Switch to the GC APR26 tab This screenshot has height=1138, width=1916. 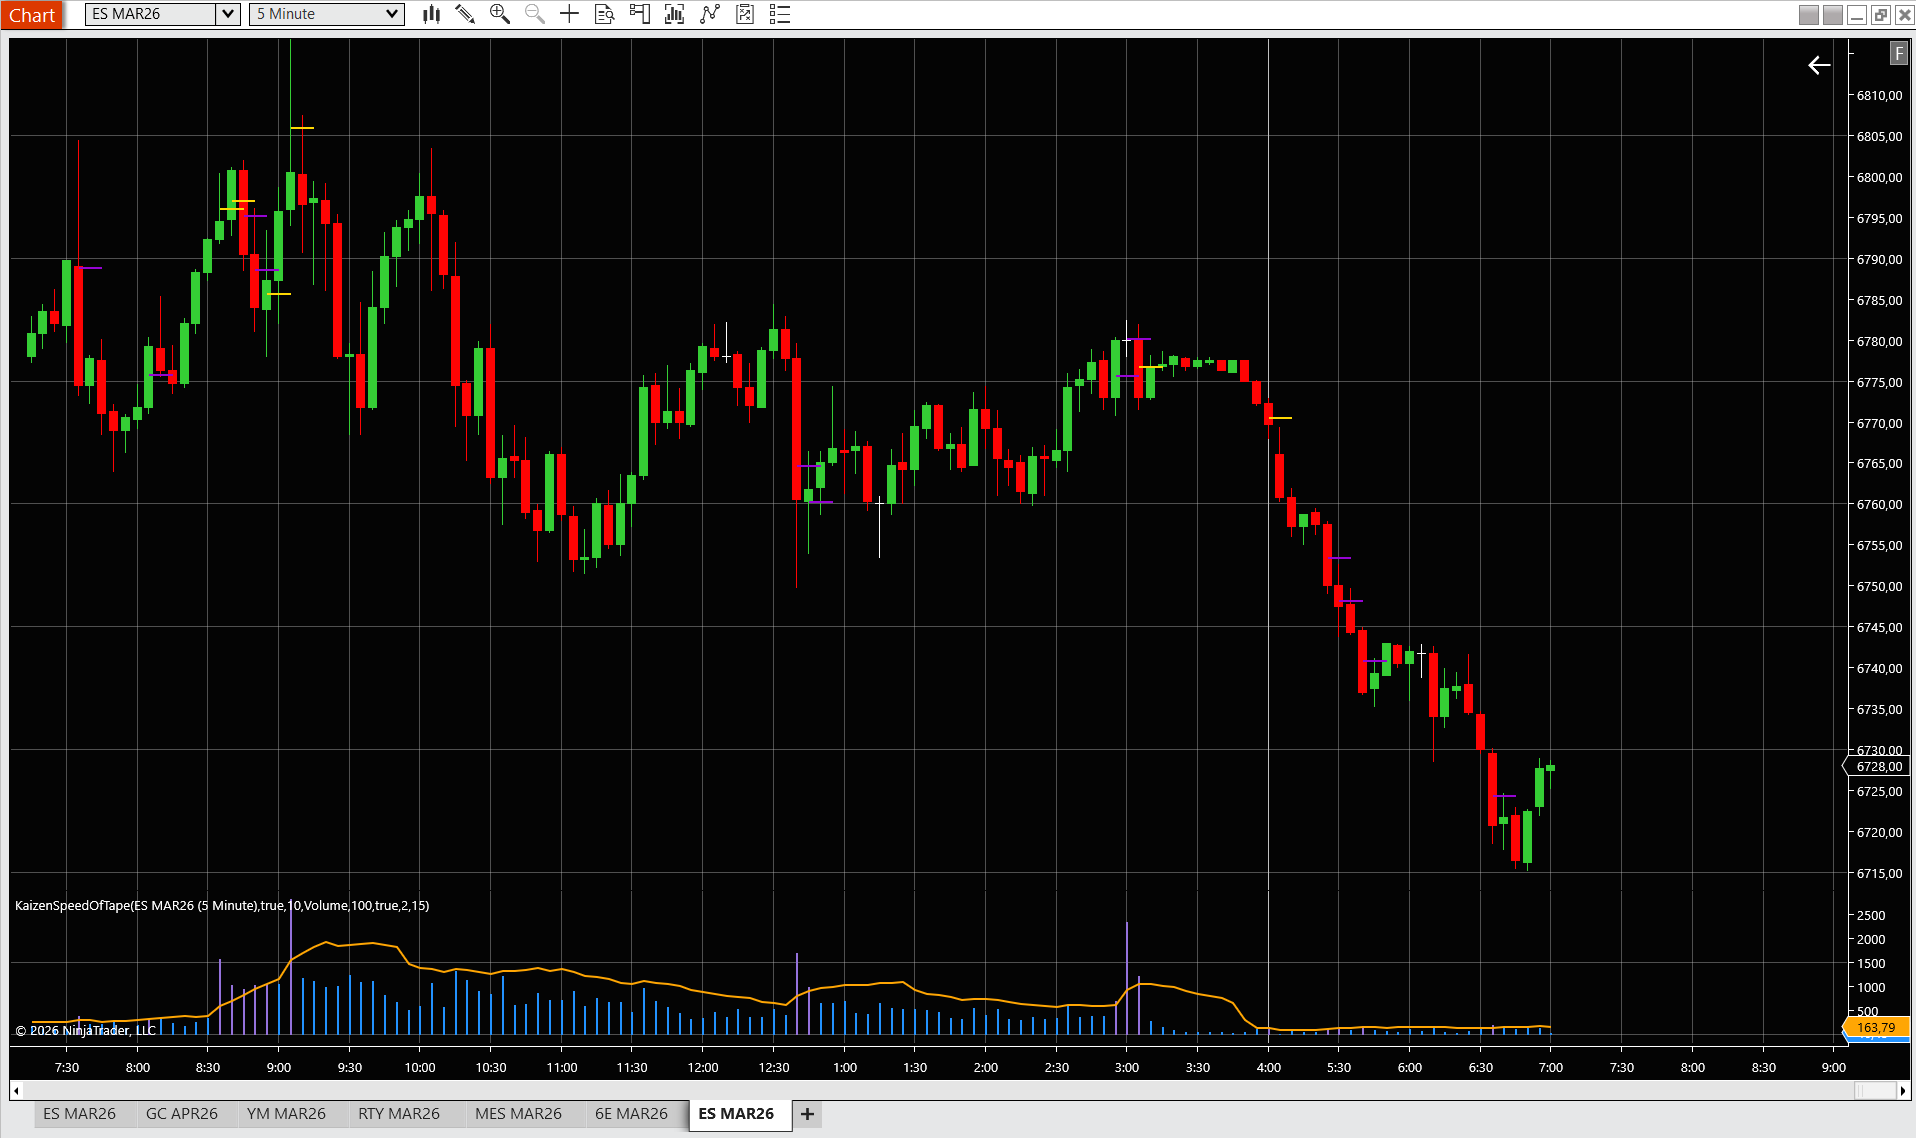pyautogui.click(x=181, y=1114)
